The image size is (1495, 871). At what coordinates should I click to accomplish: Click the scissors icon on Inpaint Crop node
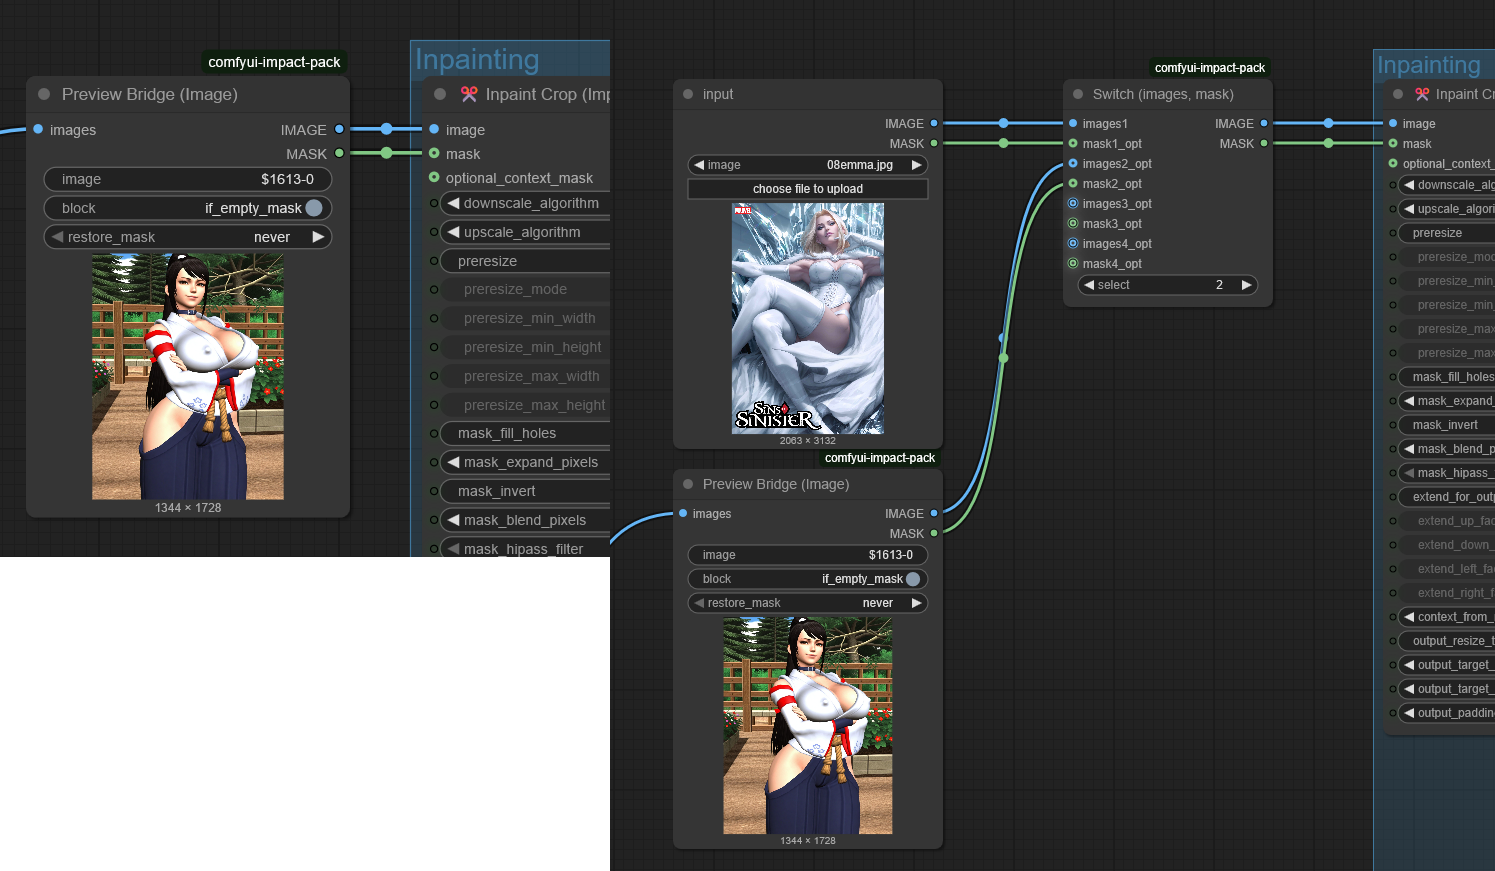[469, 94]
